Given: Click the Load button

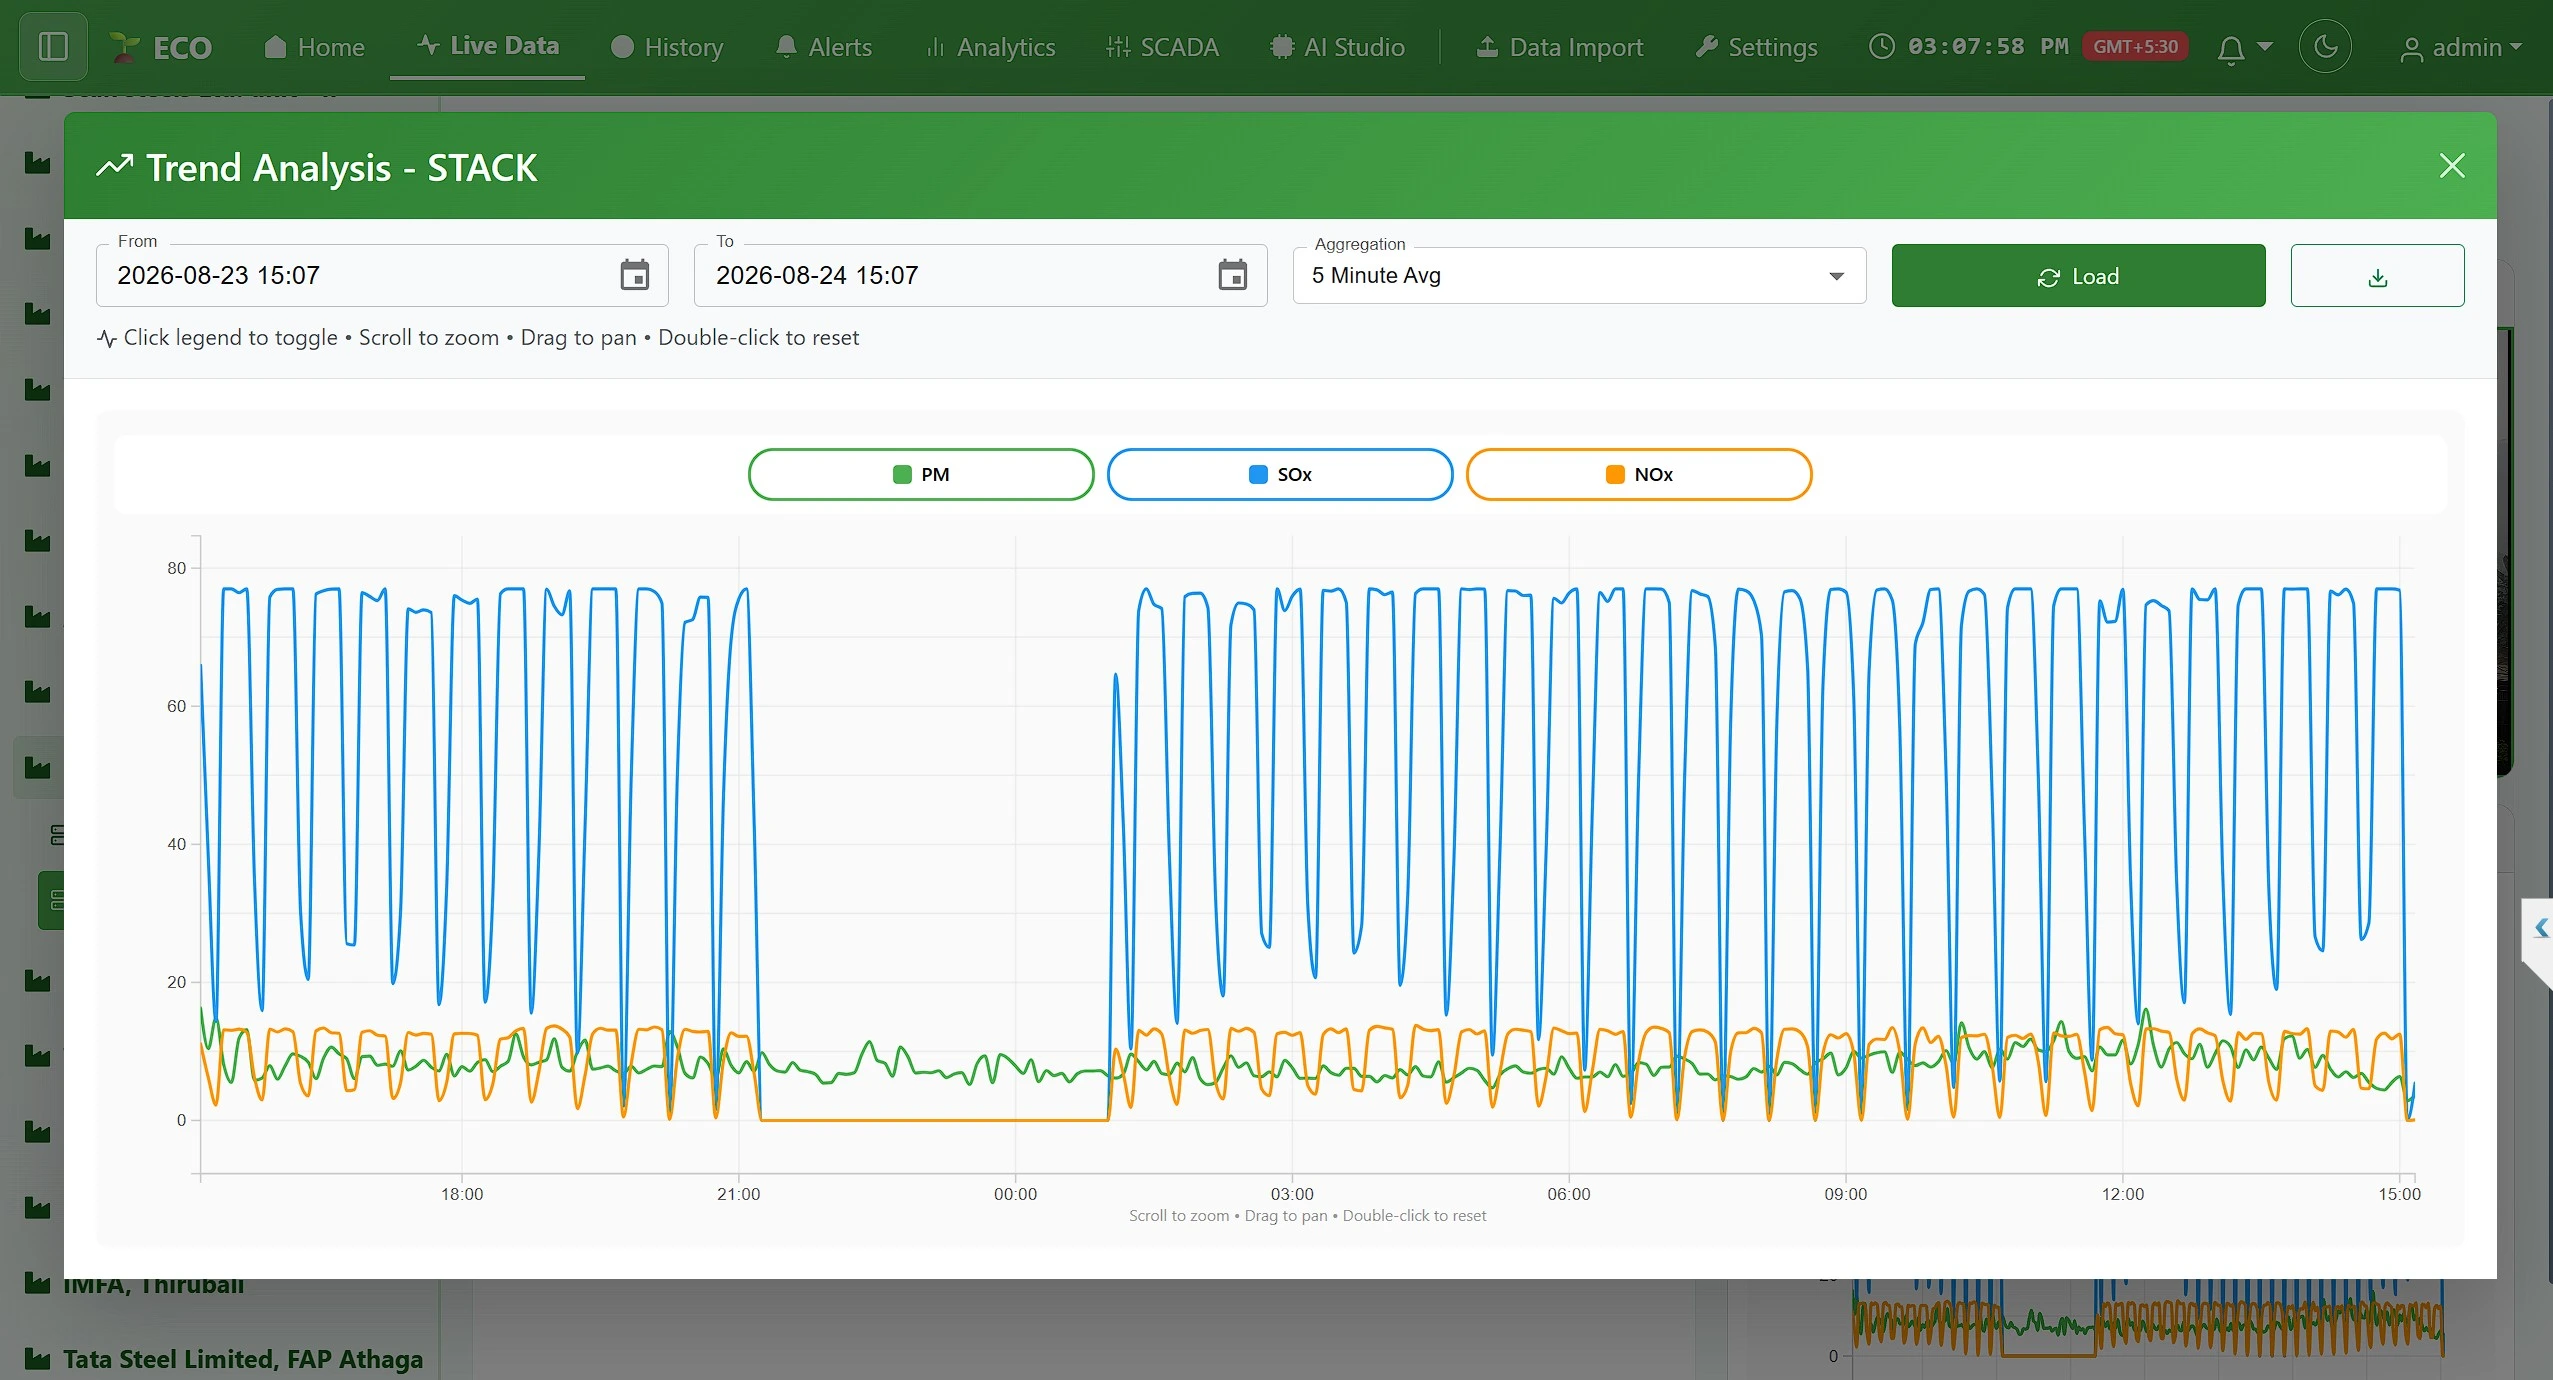Looking at the screenshot, I should (2078, 275).
